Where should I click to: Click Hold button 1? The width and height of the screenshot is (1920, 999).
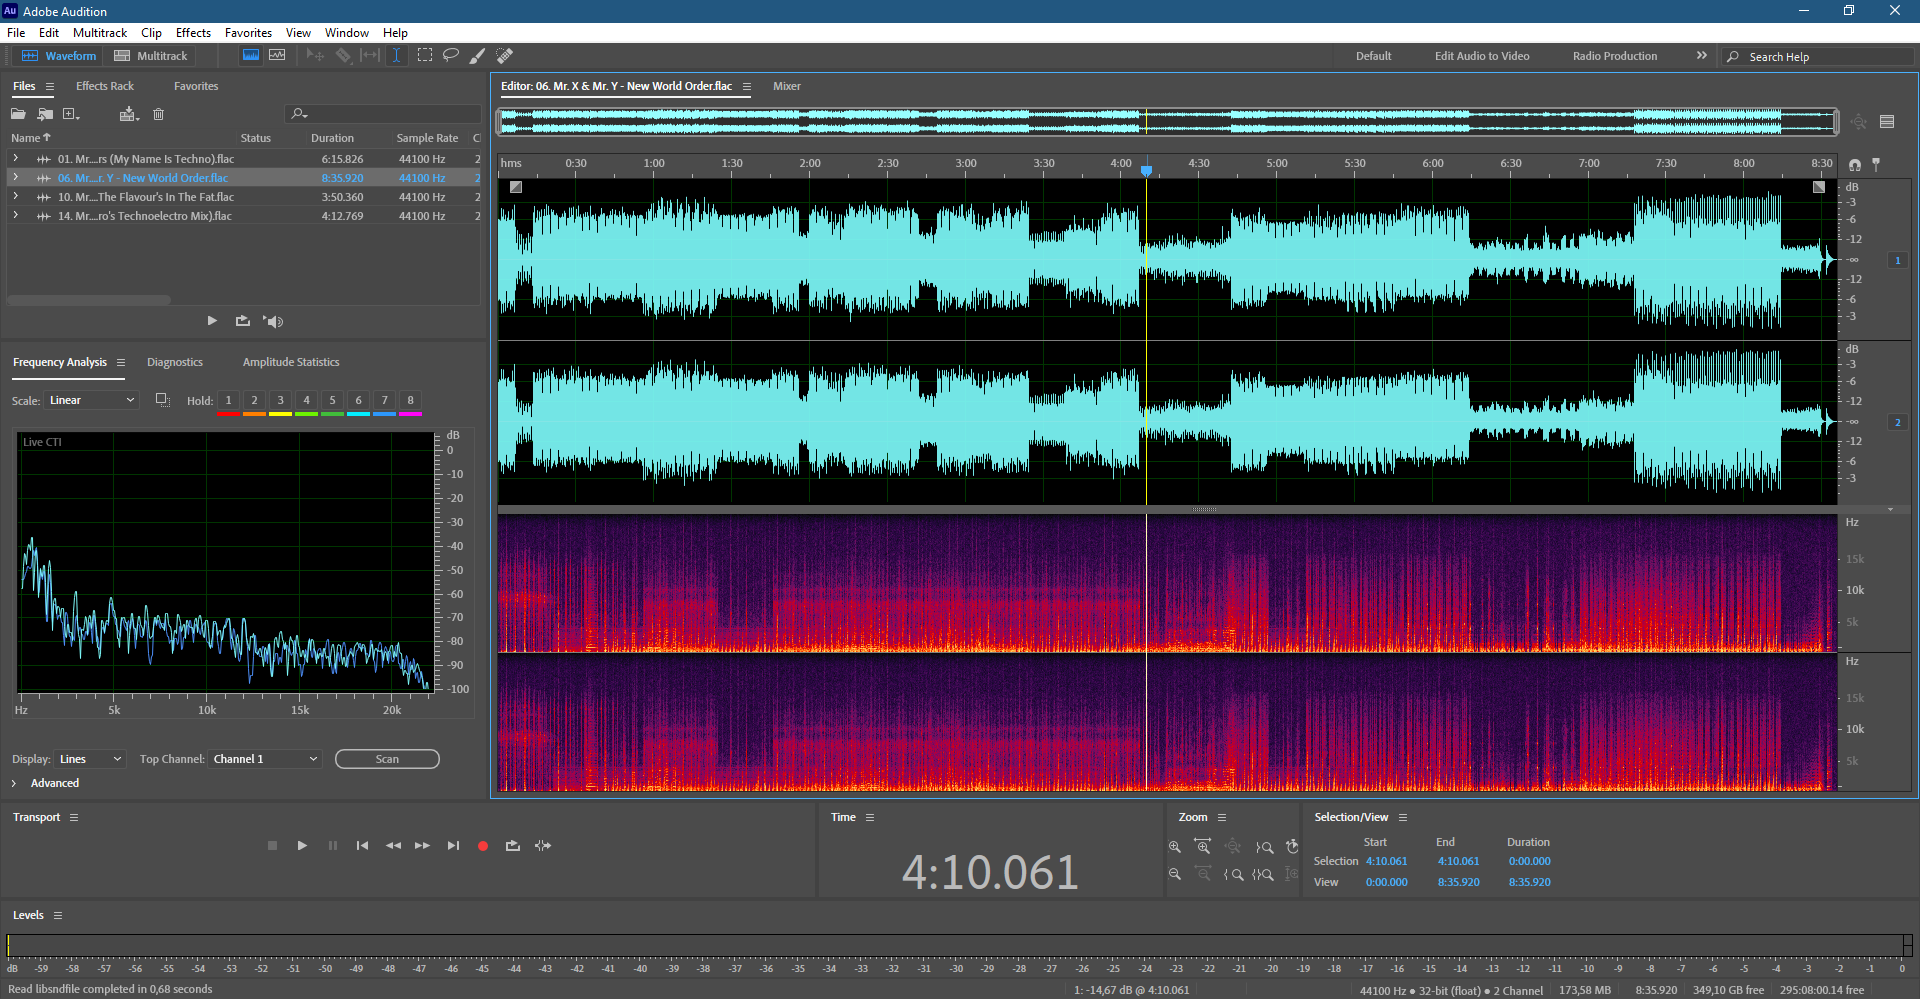coord(228,401)
